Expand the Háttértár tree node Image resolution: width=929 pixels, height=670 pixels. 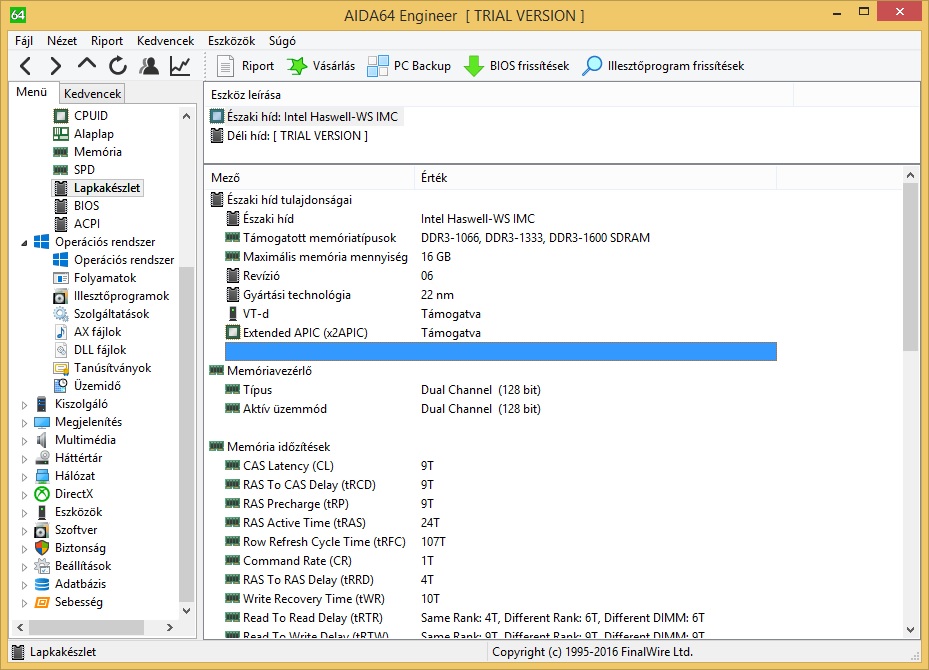pos(24,459)
